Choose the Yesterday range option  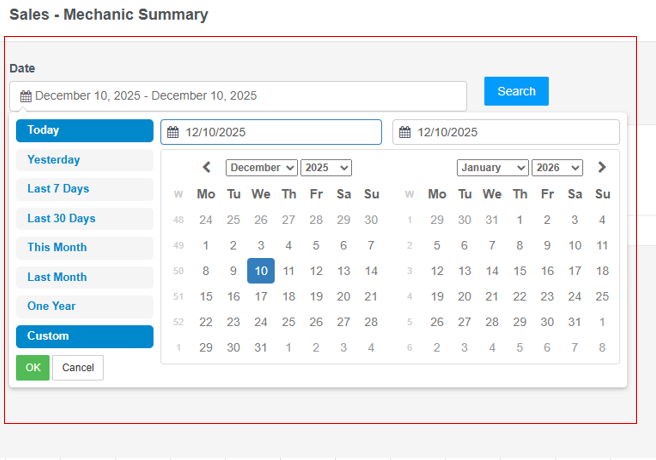pyautogui.click(x=85, y=160)
